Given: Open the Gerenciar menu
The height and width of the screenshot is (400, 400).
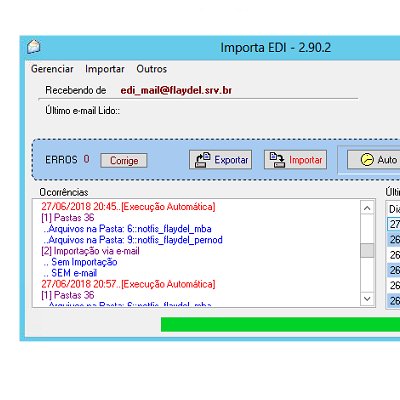Looking at the screenshot, I should pos(52,69).
